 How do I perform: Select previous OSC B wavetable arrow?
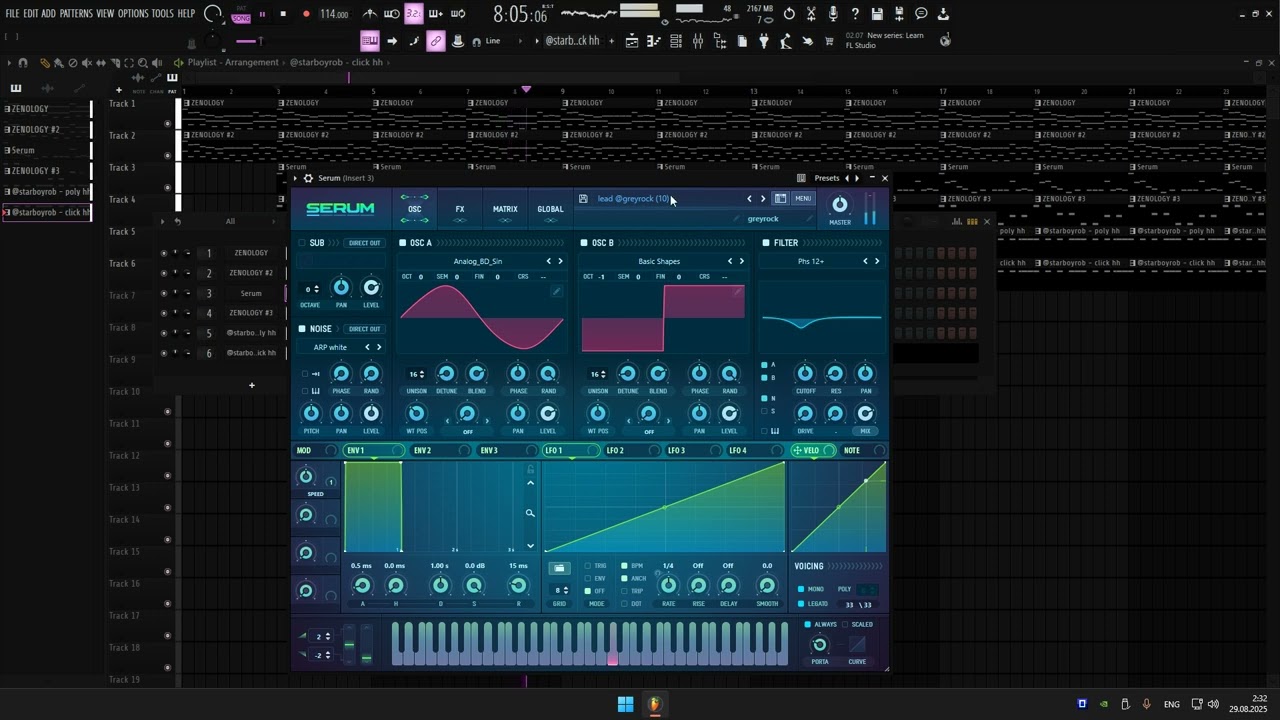pyautogui.click(x=730, y=261)
